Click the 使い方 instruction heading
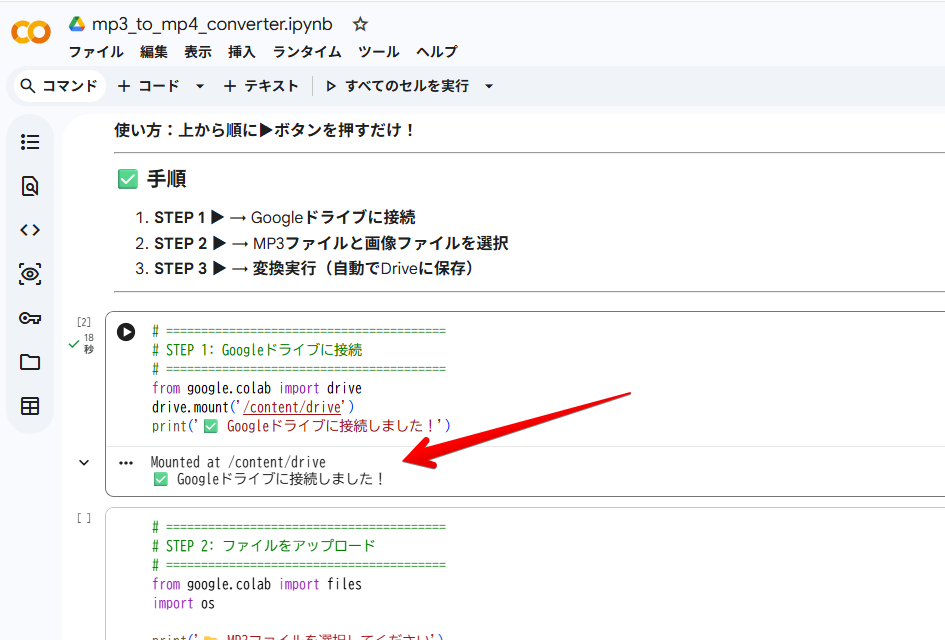The width and height of the screenshot is (945, 640). coord(263,130)
